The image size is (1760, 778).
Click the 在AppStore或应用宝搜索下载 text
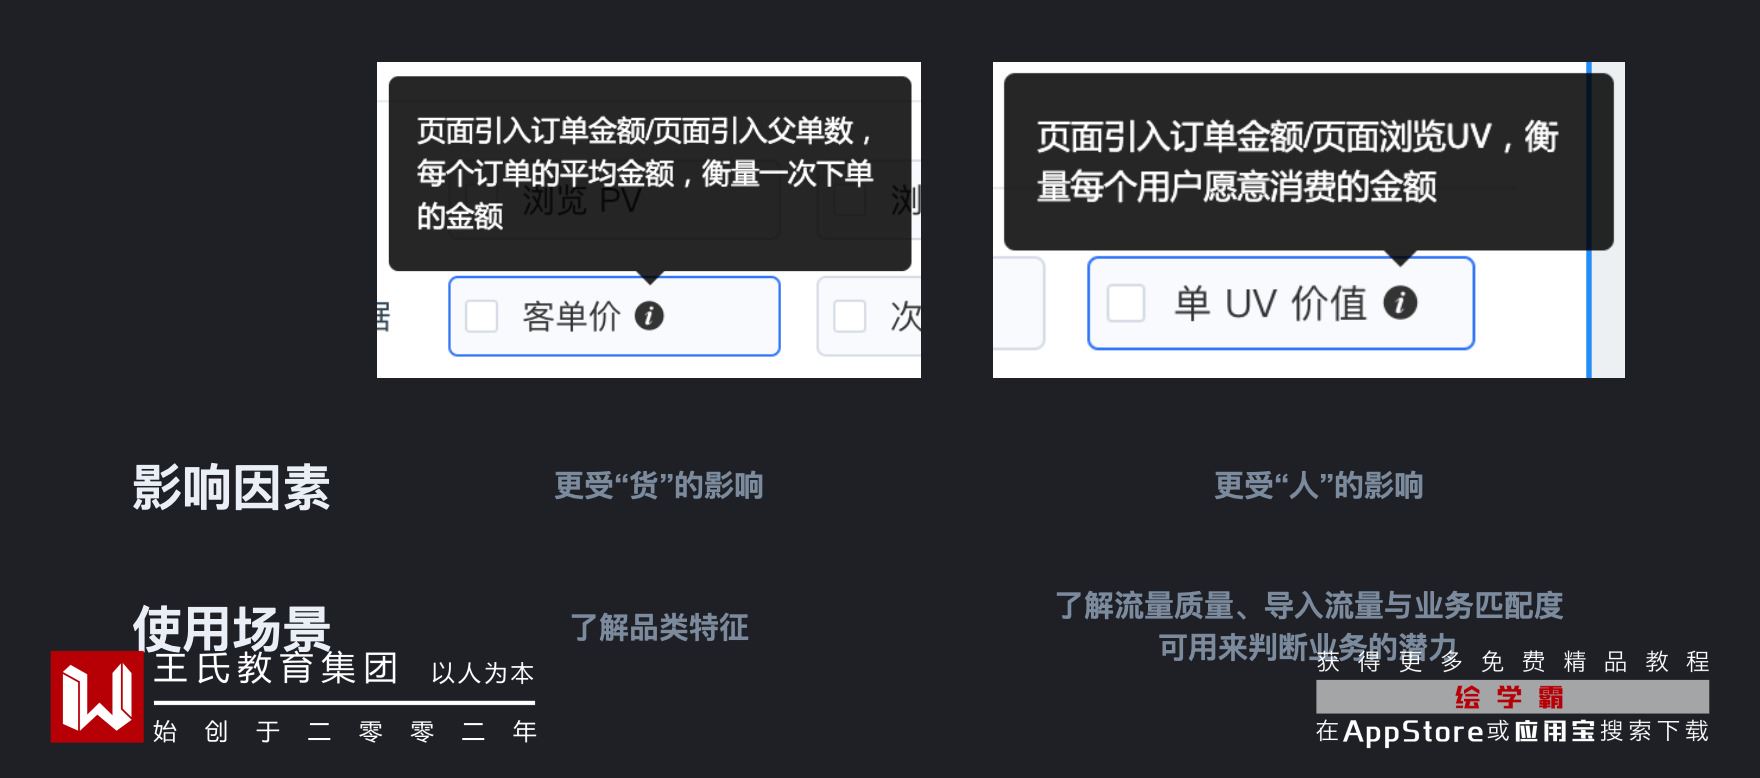pos(1512,731)
